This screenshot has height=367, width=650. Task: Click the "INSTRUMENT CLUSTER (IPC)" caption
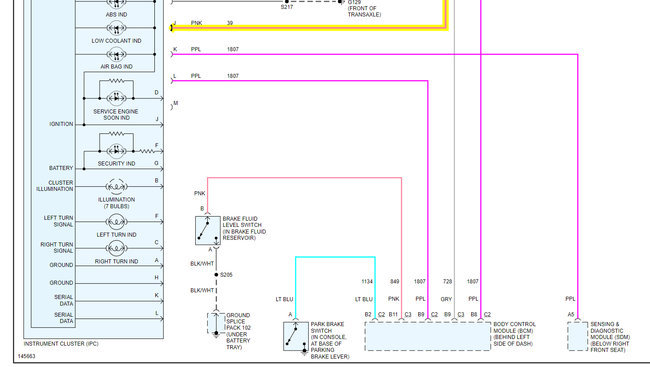point(61,344)
